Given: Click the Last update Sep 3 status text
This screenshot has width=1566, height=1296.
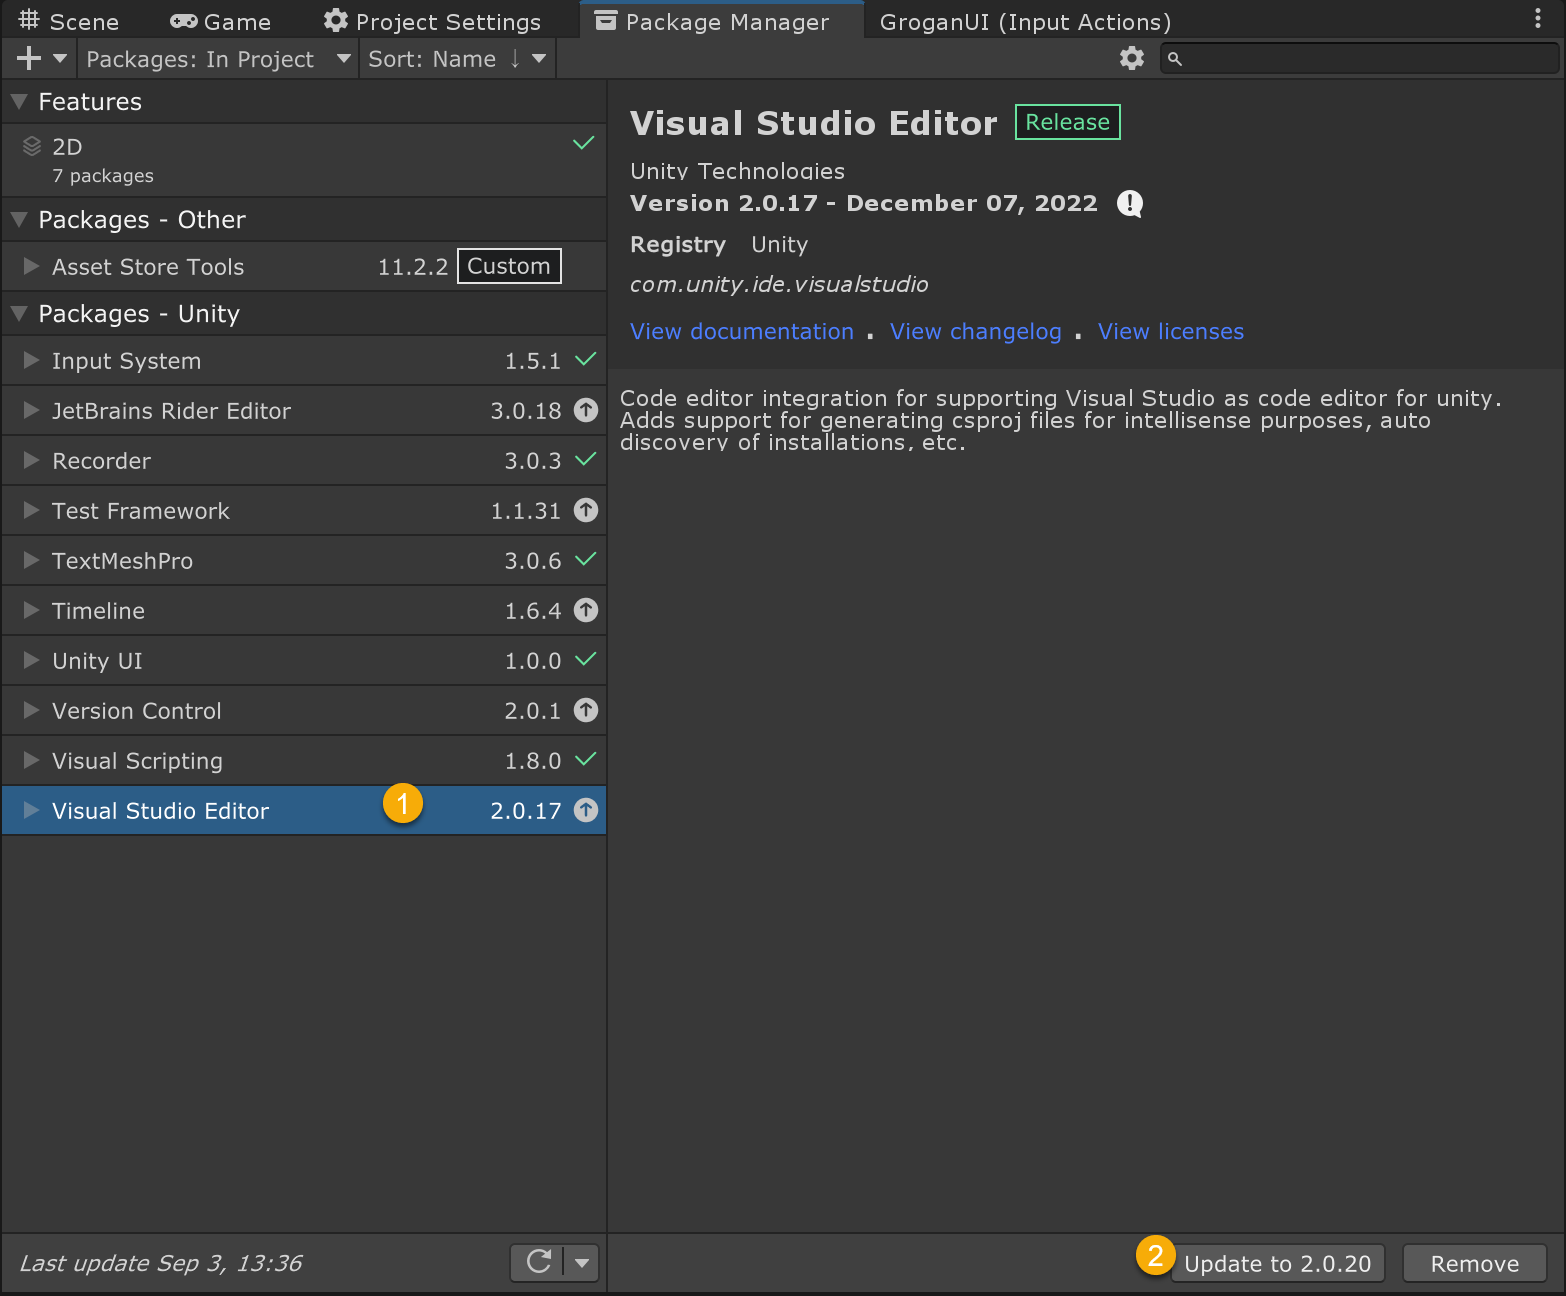Looking at the screenshot, I should (x=161, y=1263).
